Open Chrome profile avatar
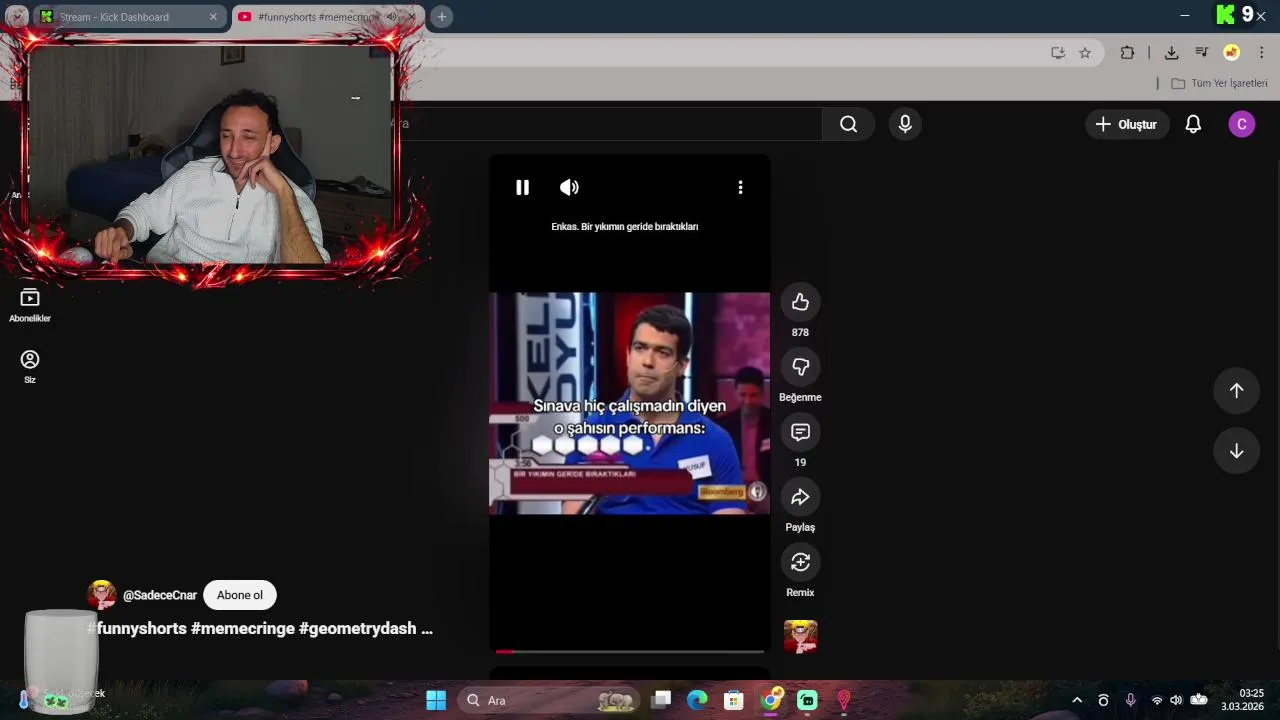This screenshot has height=720, width=1280. pyautogui.click(x=1231, y=53)
